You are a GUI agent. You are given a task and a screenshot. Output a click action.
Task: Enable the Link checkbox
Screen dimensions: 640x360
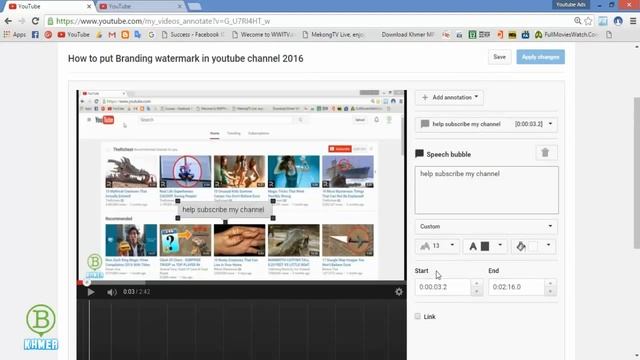coord(418,316)
